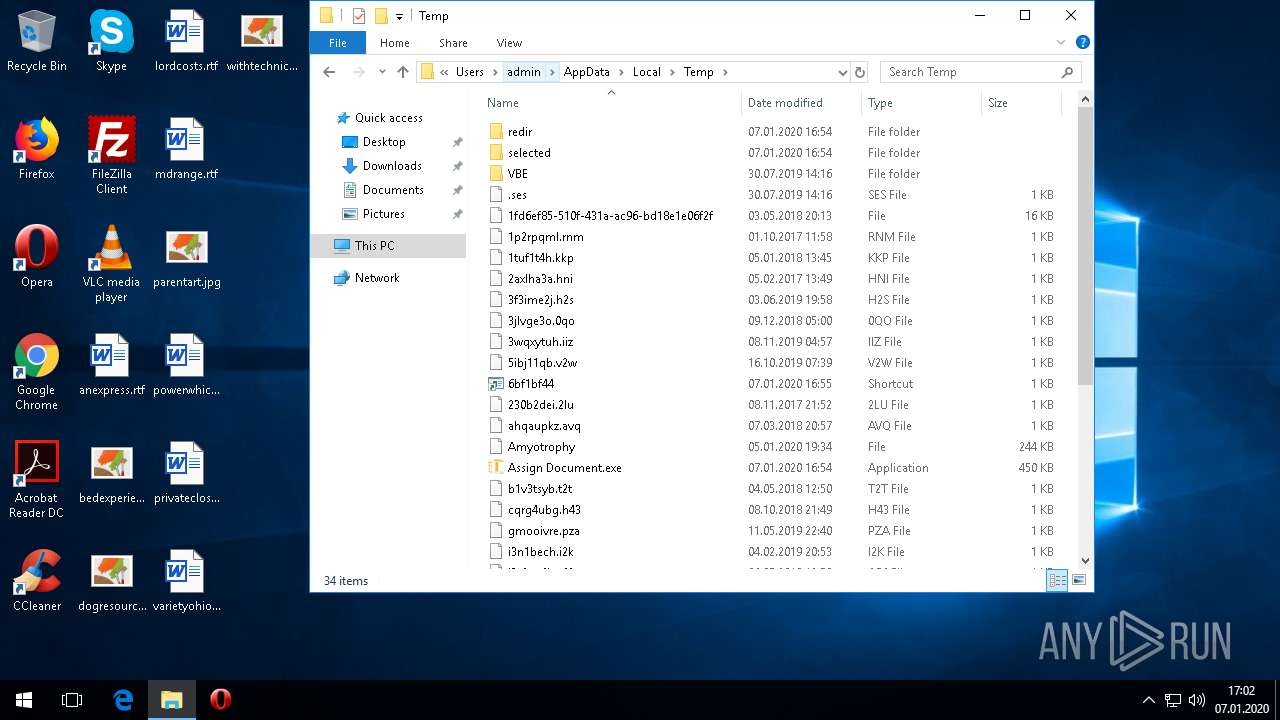The height and width of the screenshot is (720, 1280).
Task: Open powerwhic document on desktop
Action: click(186, 366)
